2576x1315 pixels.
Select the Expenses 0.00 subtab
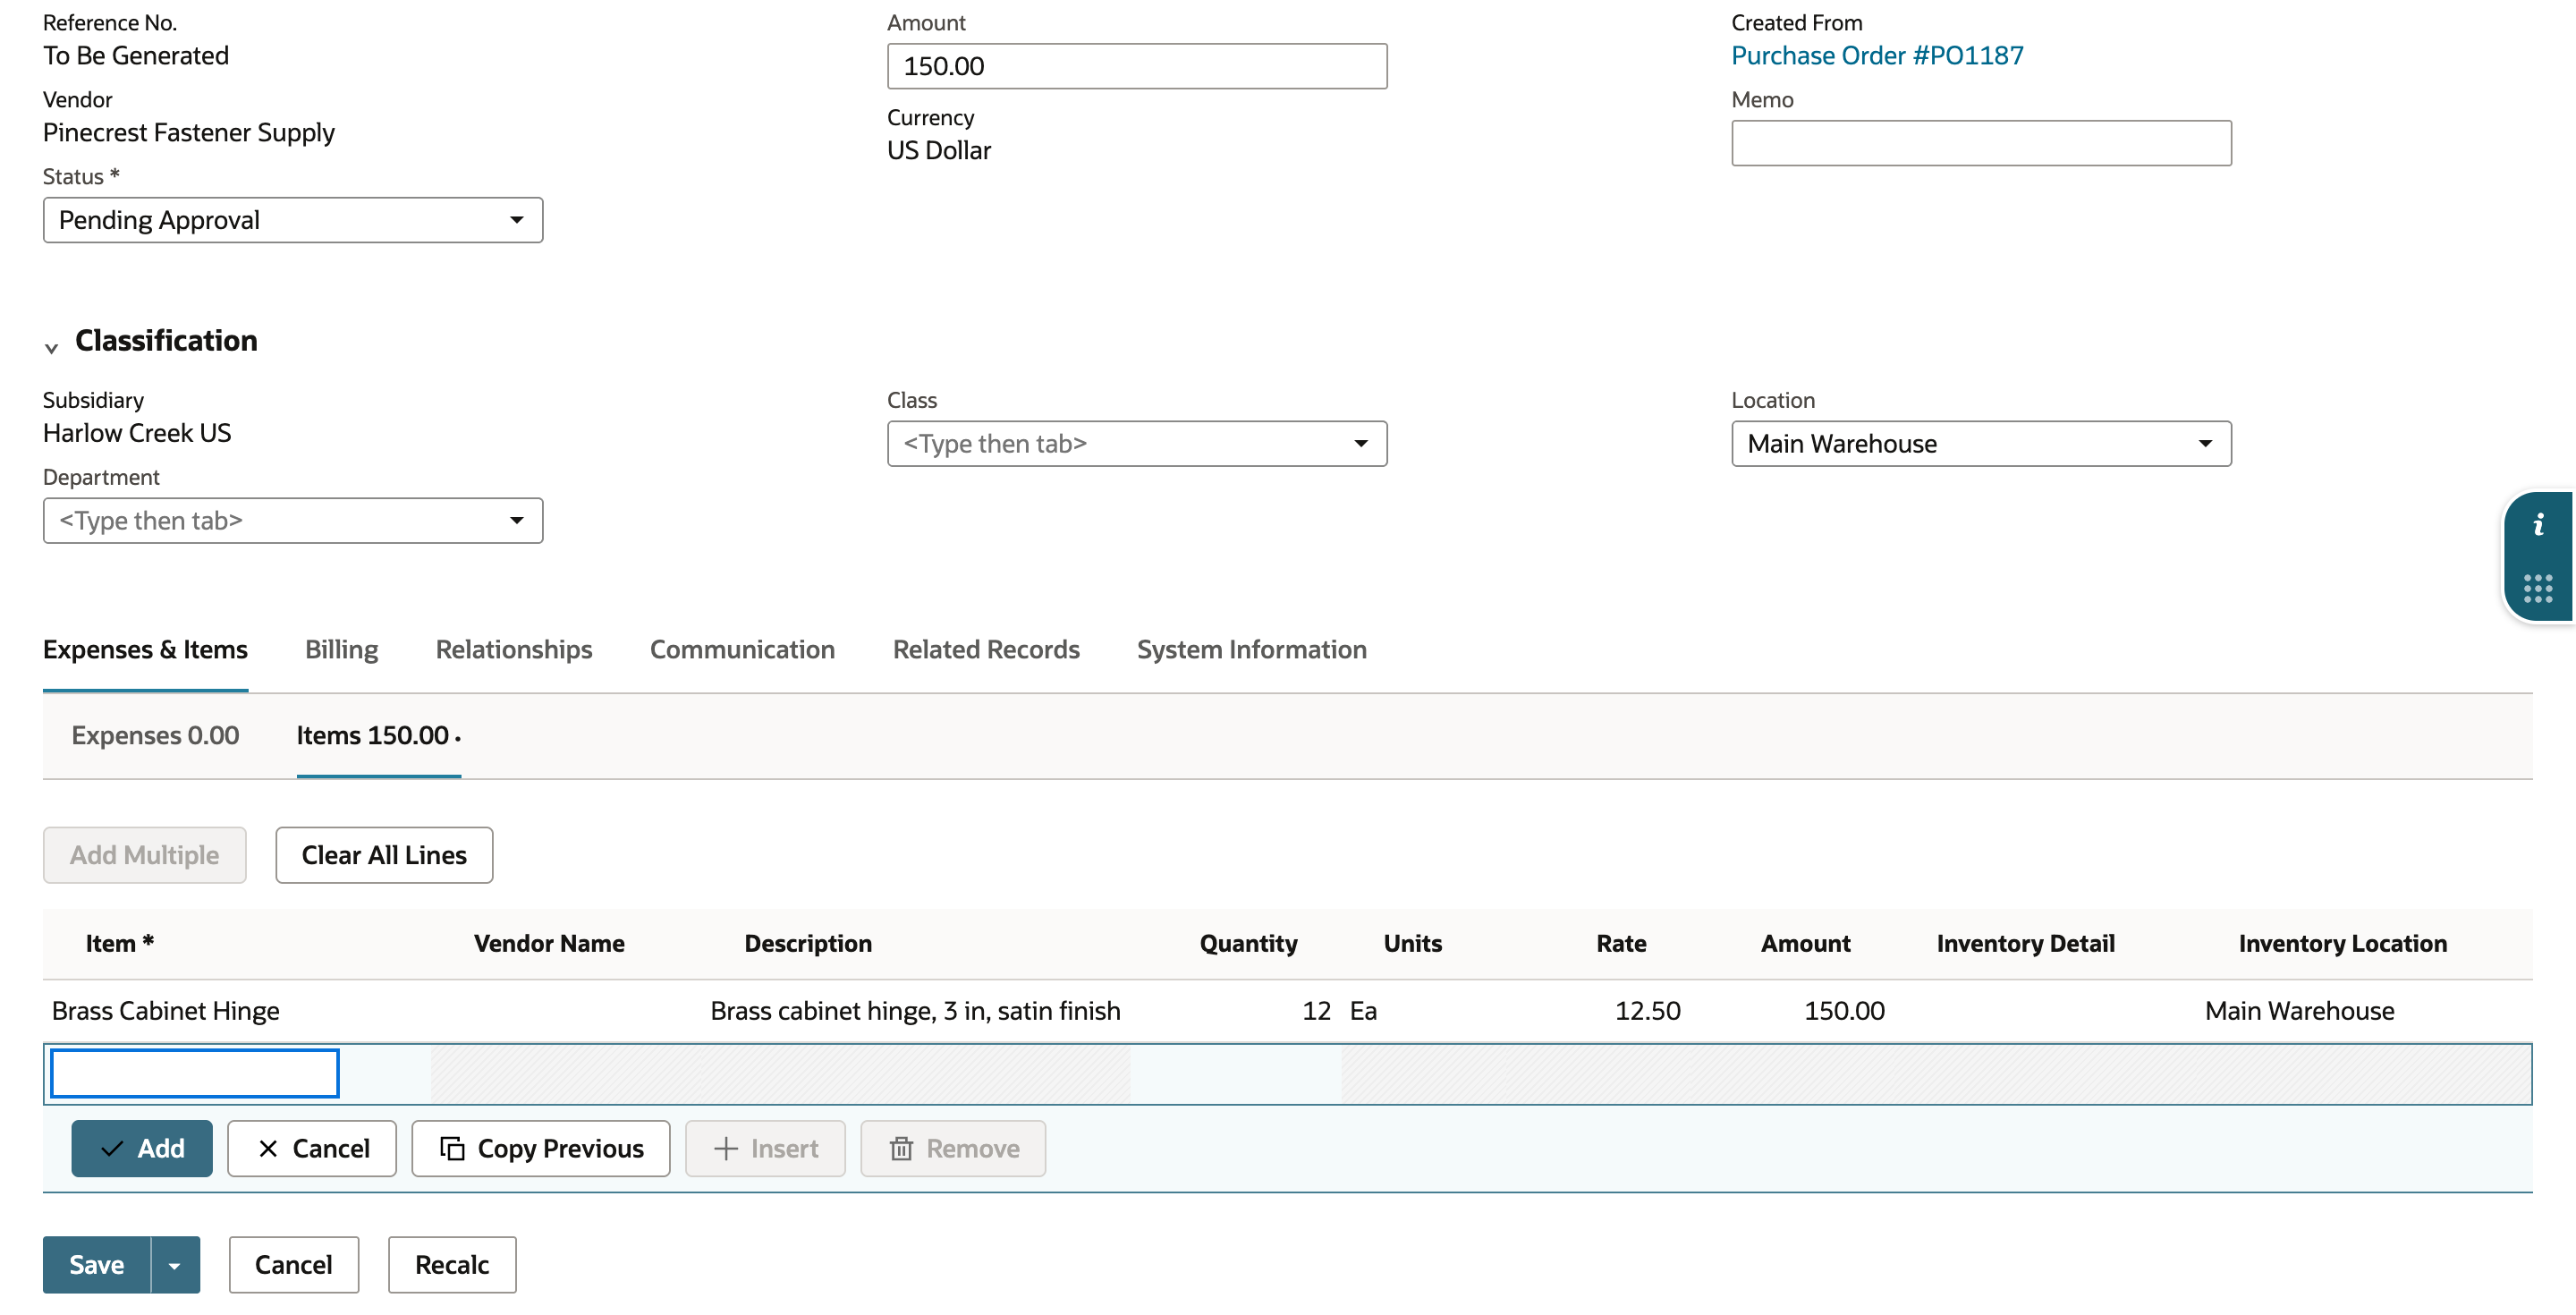pyautogui.click(x=155, y=736)
